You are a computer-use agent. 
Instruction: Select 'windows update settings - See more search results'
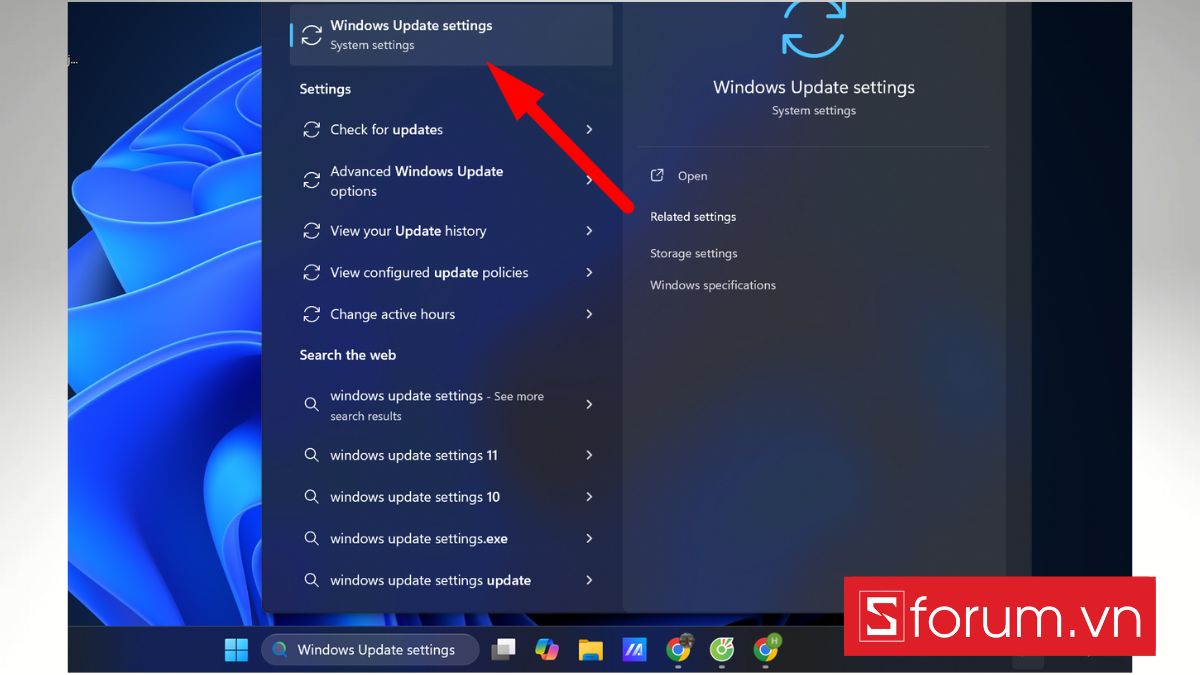pos(451,405)
